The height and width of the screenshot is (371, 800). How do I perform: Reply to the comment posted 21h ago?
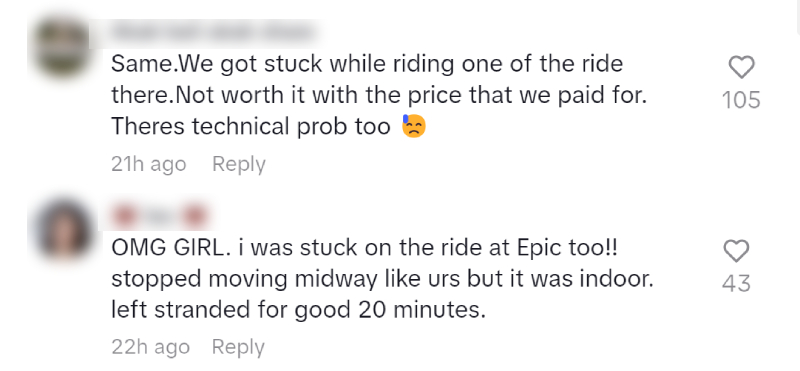tap(239, 164)
